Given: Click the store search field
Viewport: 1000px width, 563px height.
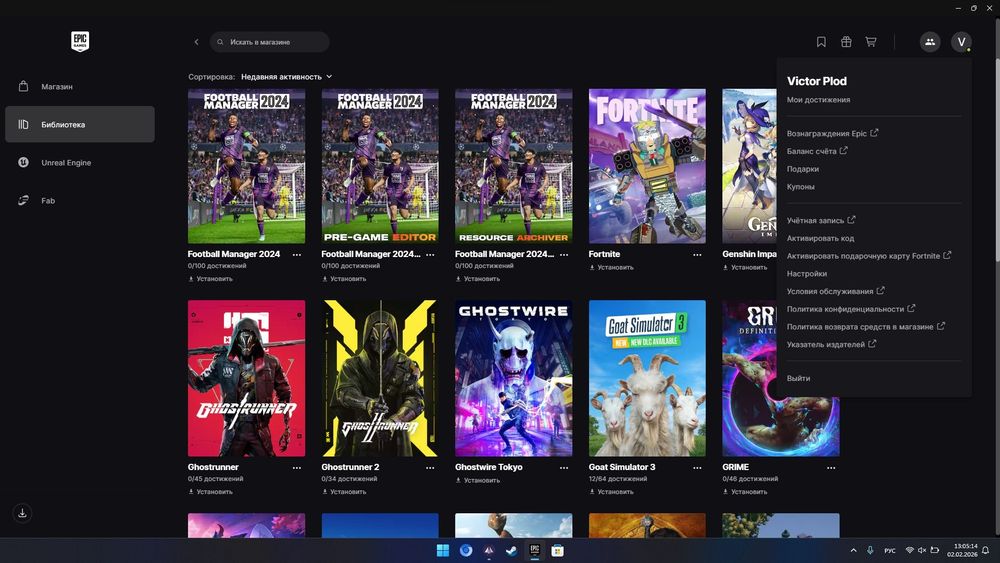Looking at the screenshot, I should coord(269,42).
